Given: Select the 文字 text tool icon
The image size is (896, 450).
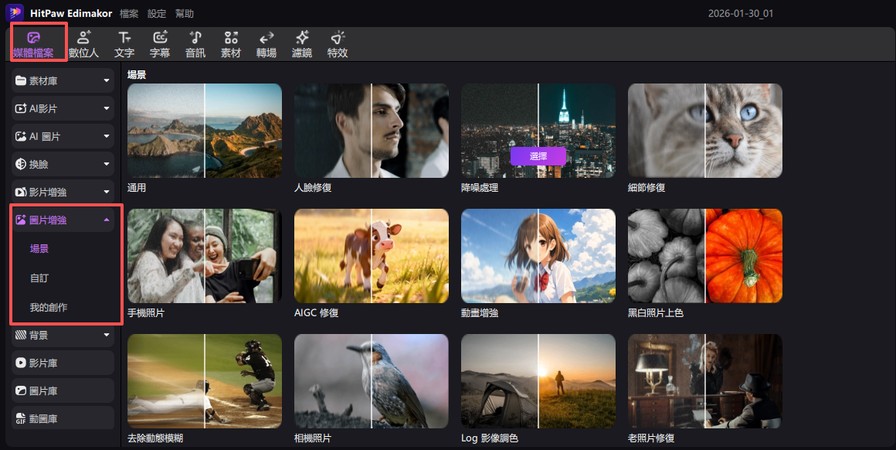Looking at the screenshot, I should click(124, 43).
